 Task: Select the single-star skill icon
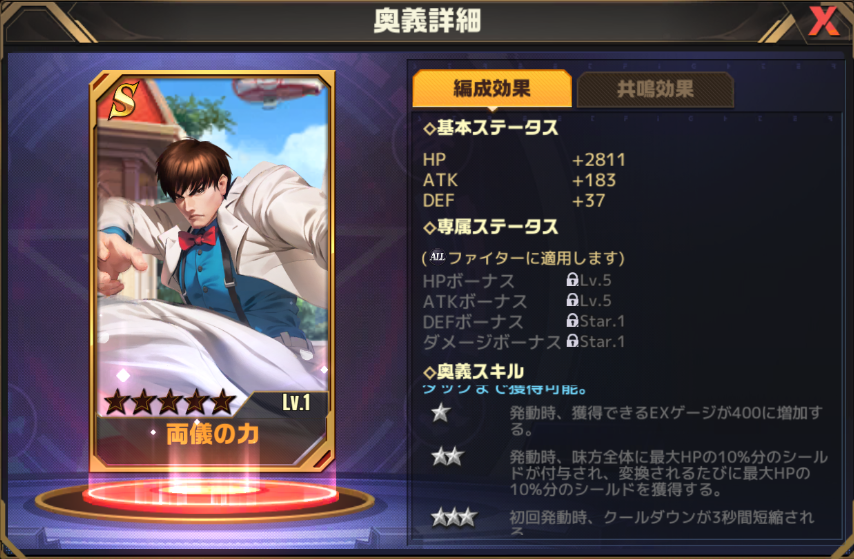(x=440, y=413)
